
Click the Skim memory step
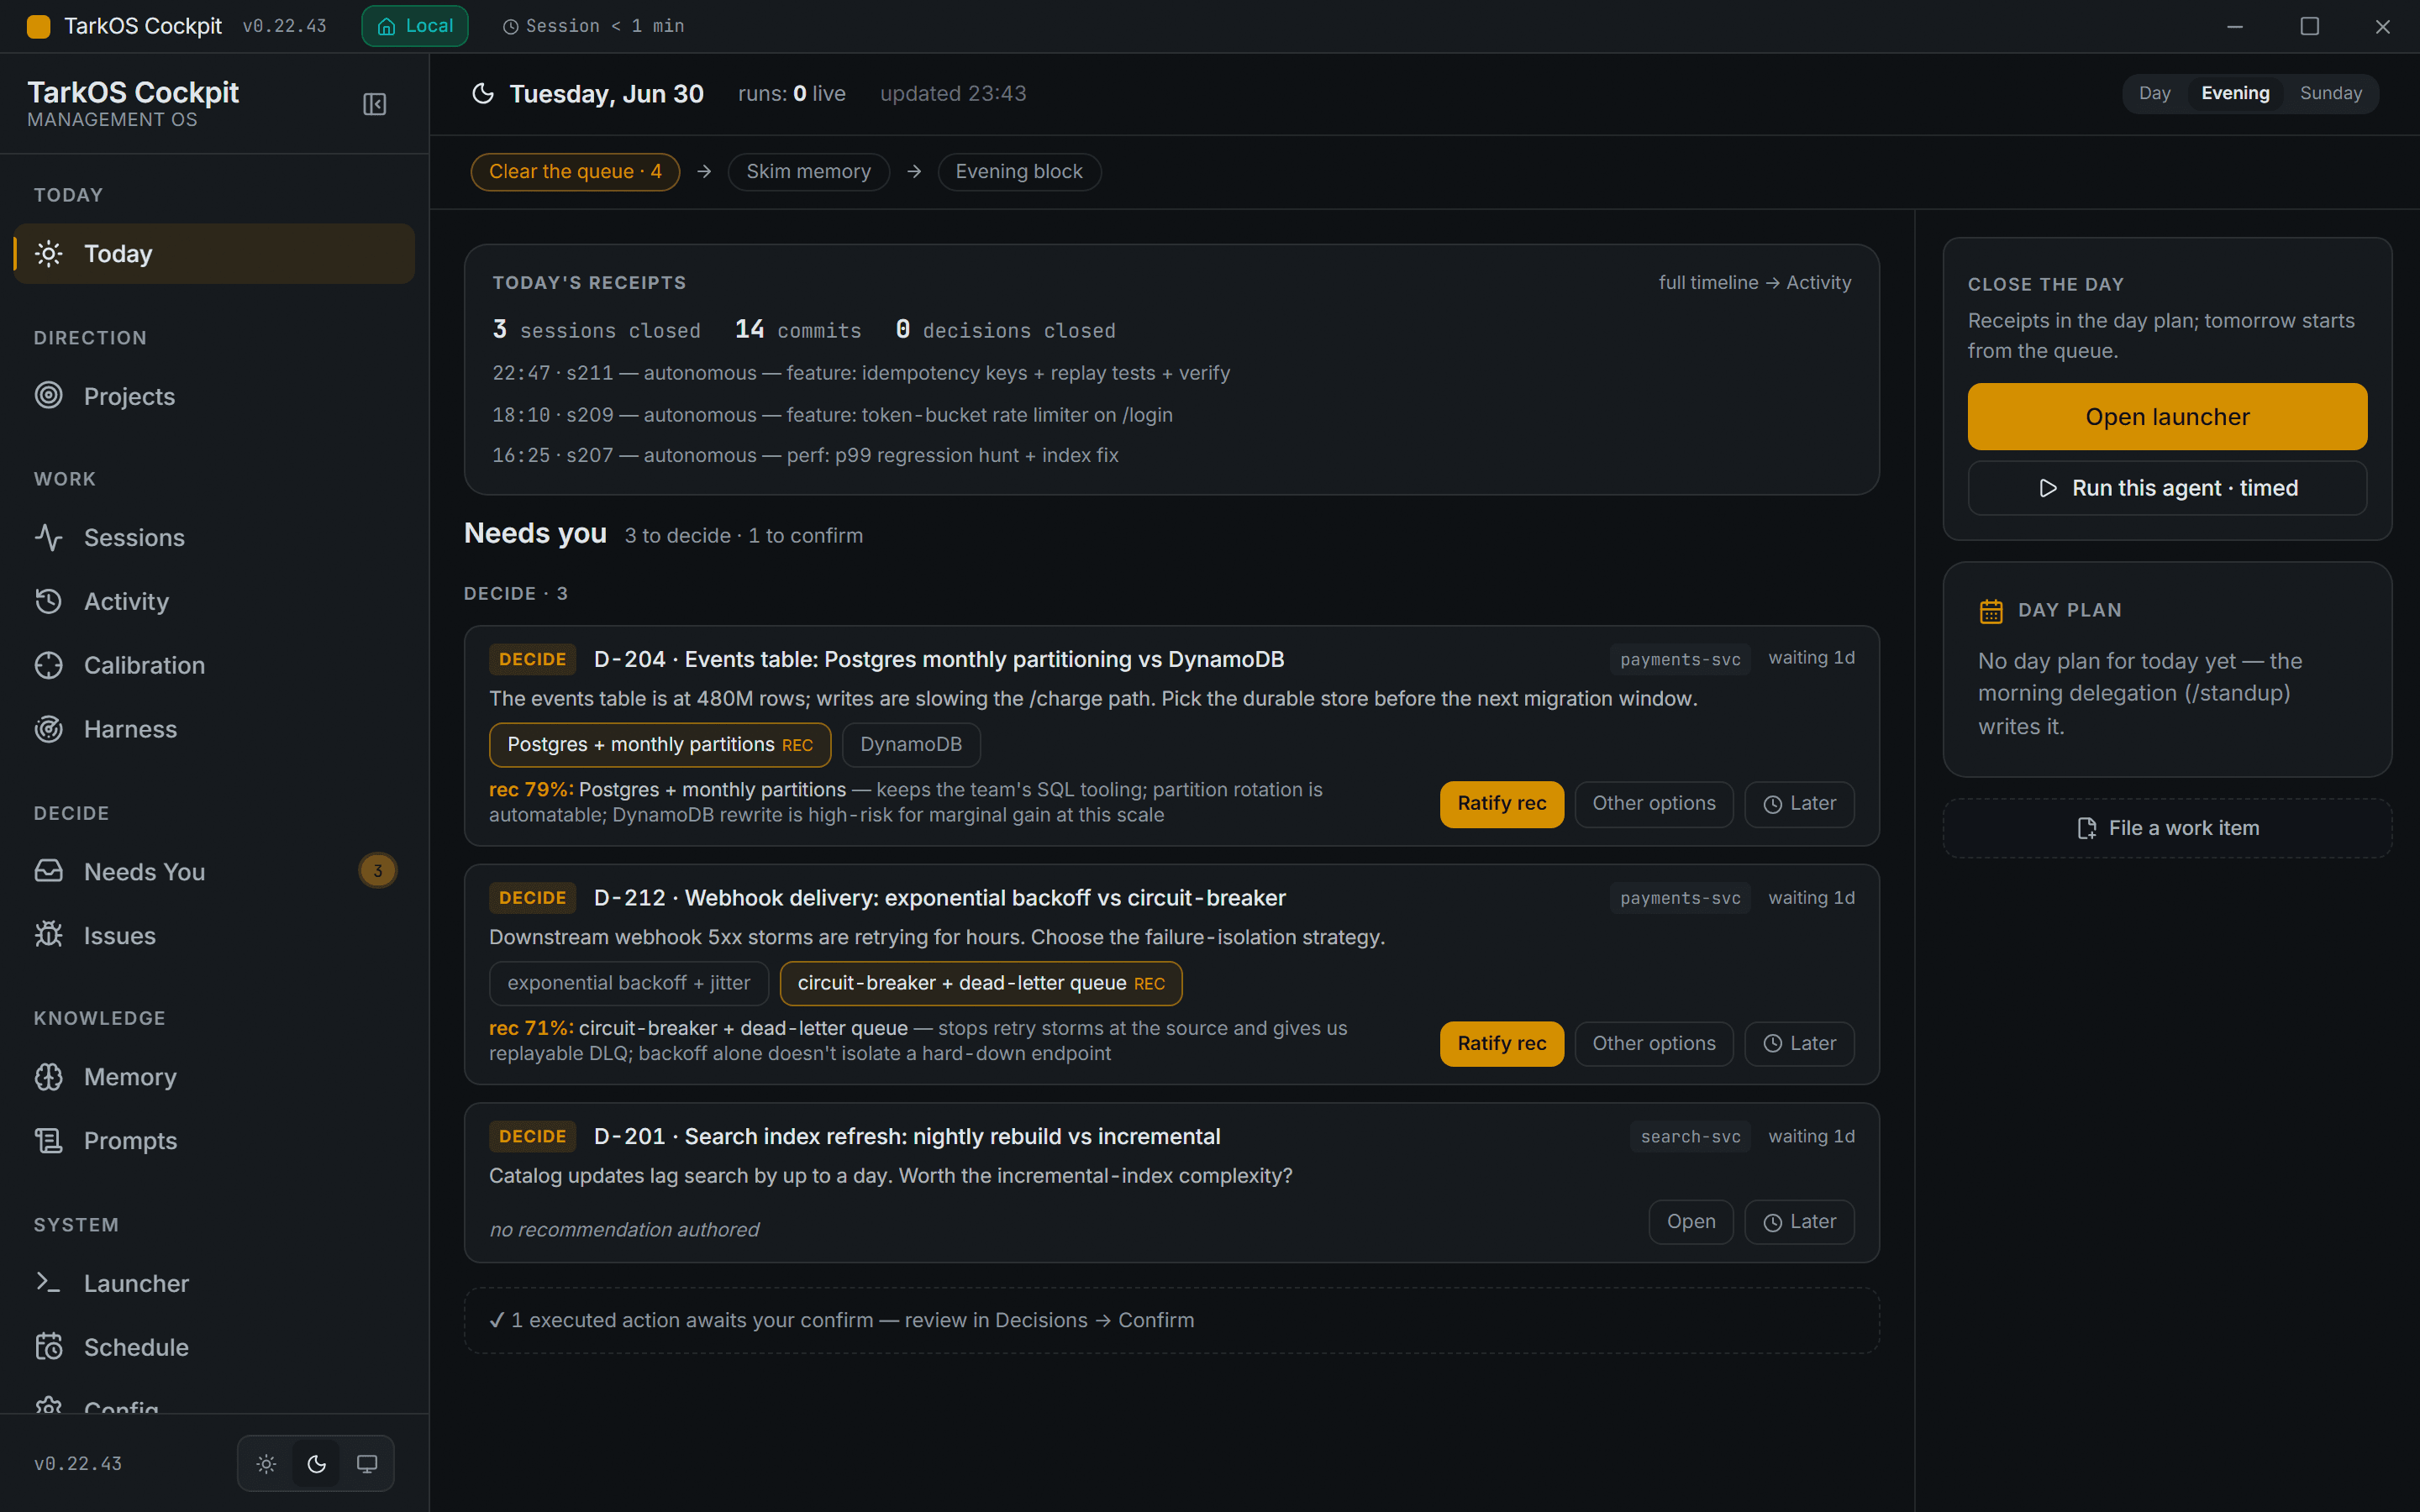pyautogui.click(x=808, y=172)
